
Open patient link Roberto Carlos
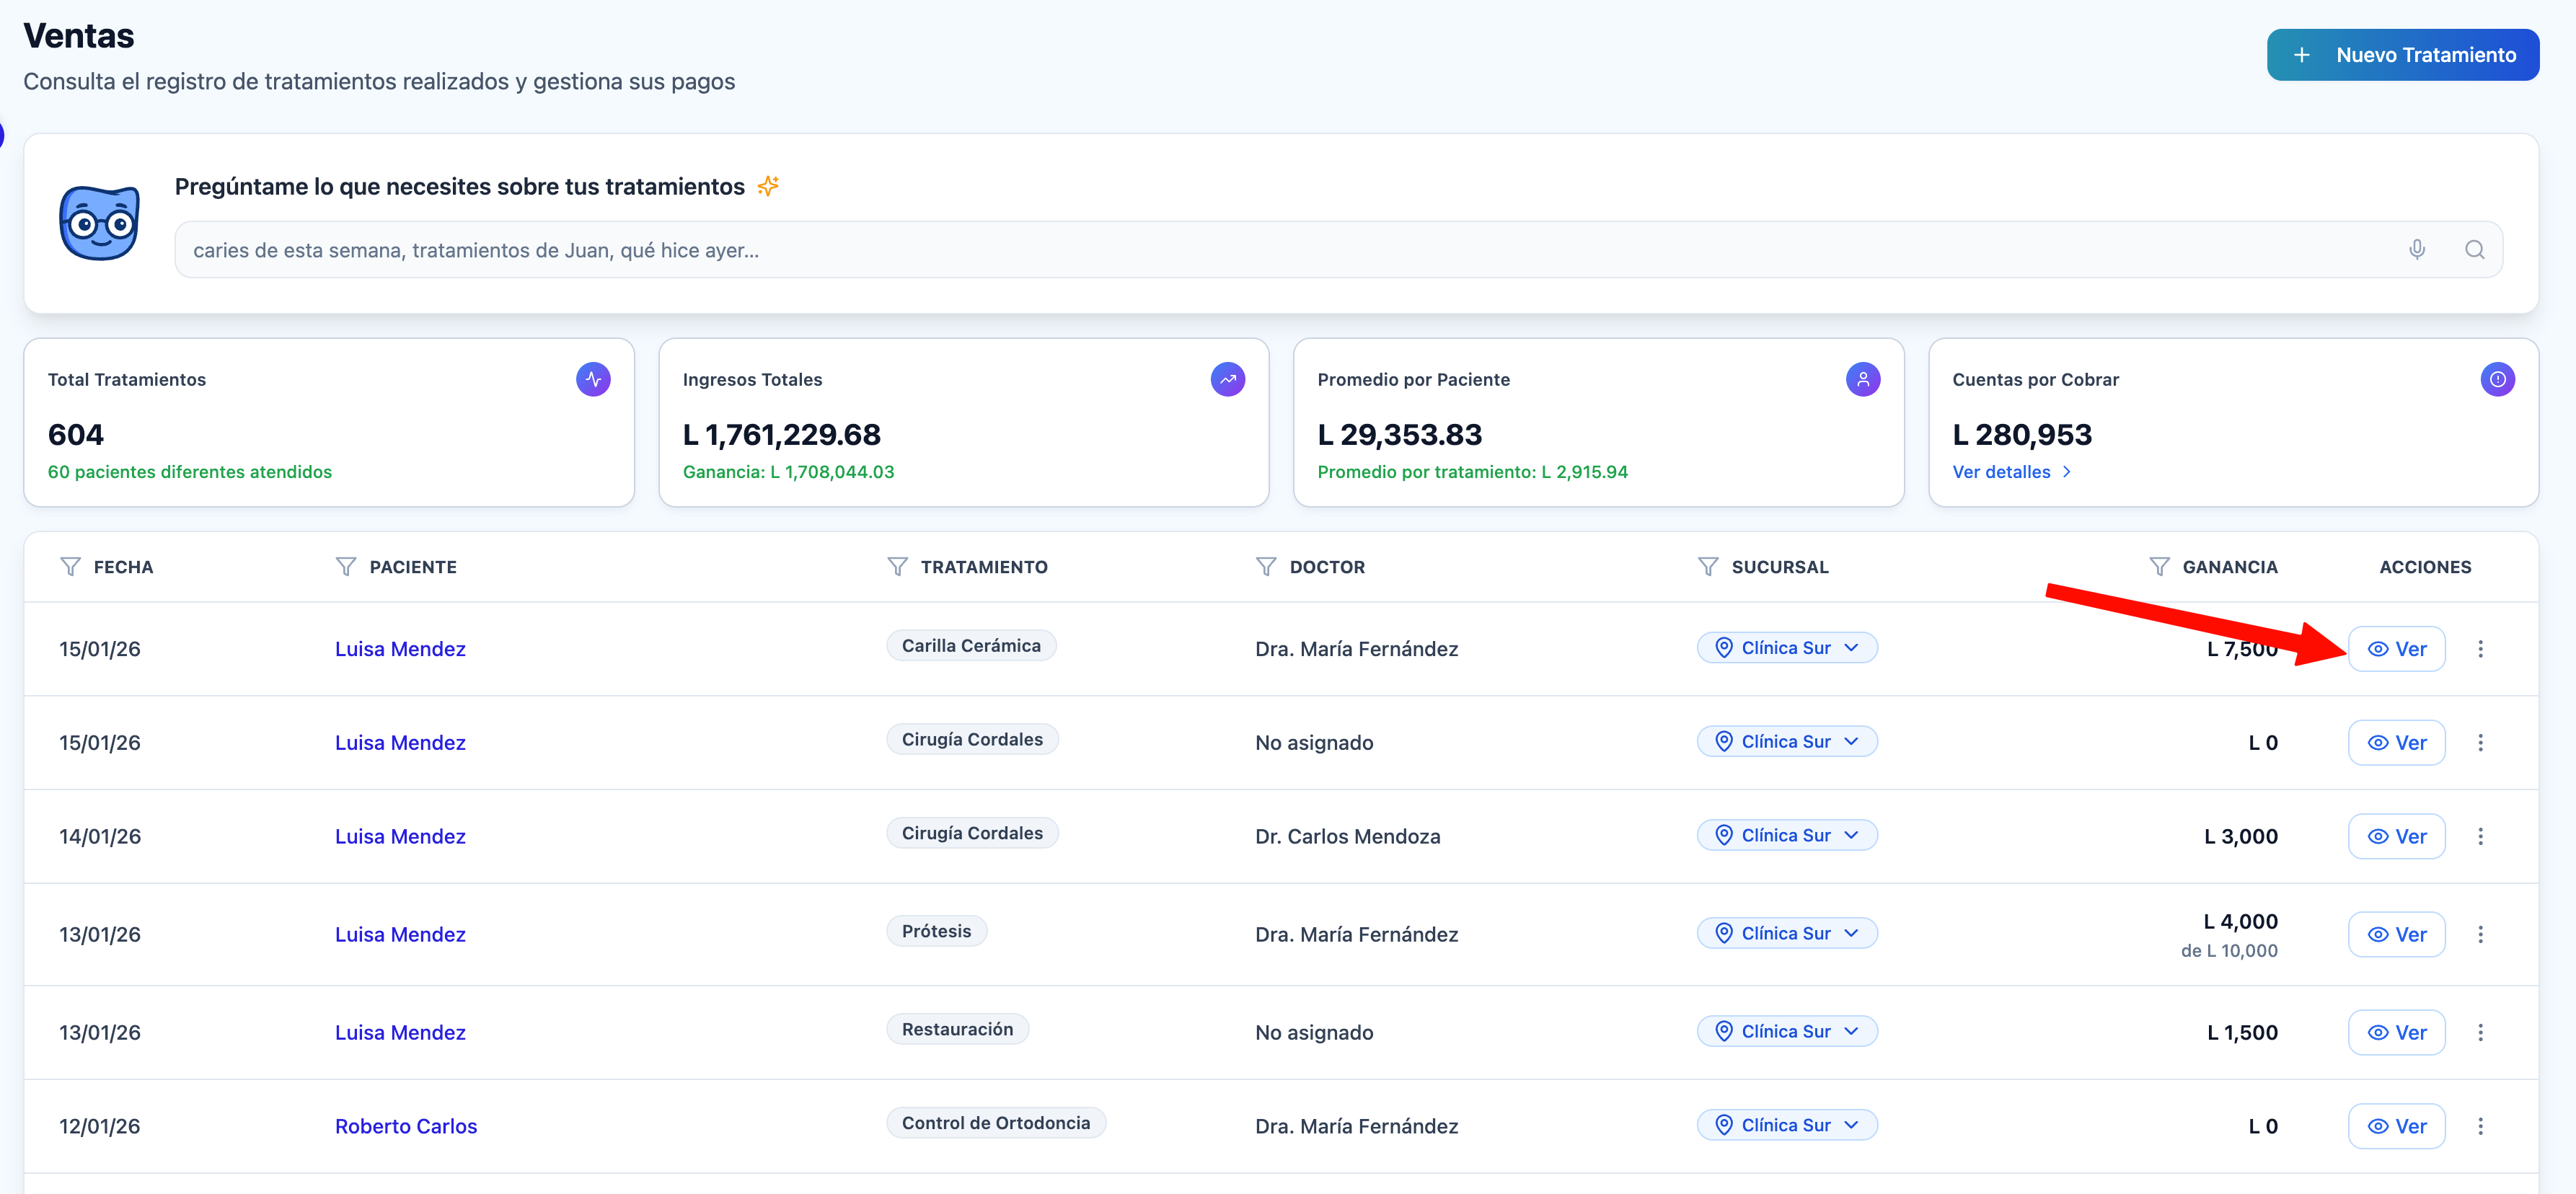[406, 1126]
